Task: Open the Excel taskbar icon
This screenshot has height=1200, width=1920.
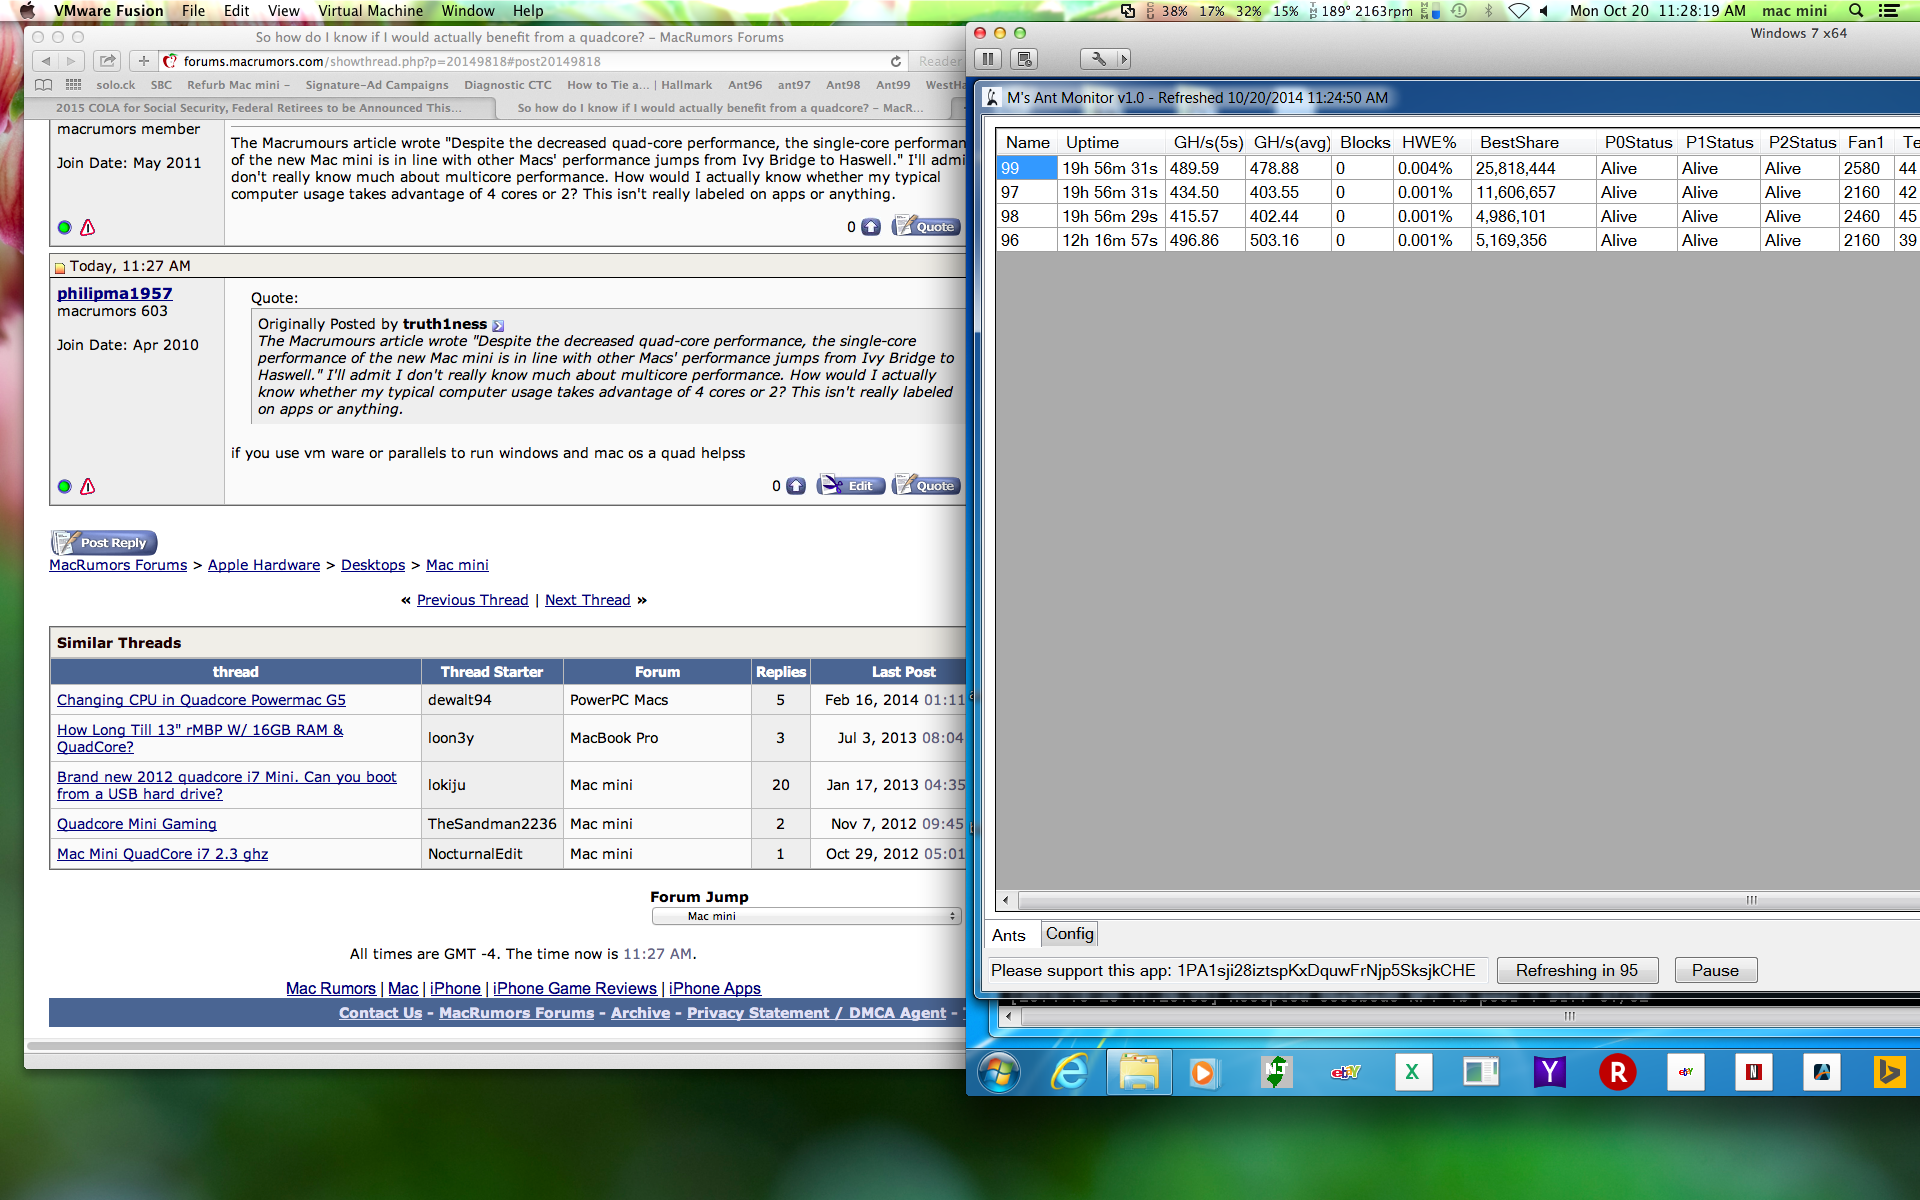Action: pos(1412,1073)
